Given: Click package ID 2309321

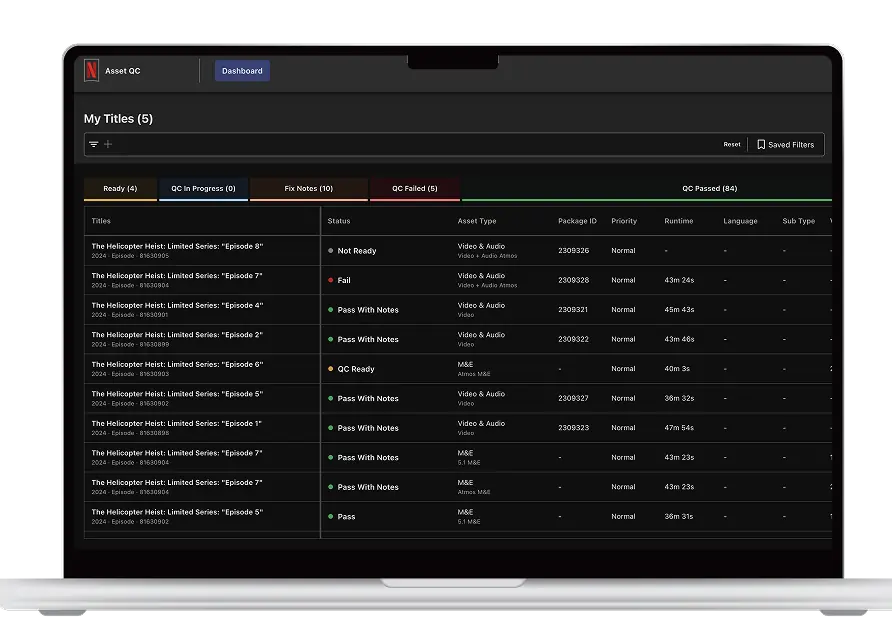Looking at the screenshot, I should tap(573, 310).
